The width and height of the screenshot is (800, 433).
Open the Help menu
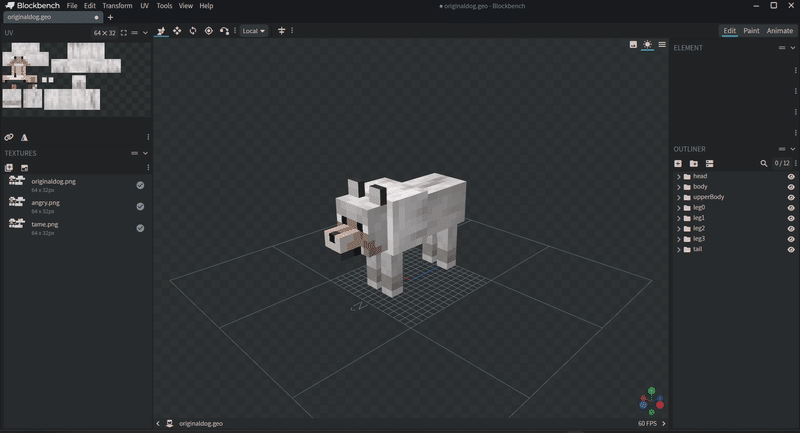click(206, 6)
